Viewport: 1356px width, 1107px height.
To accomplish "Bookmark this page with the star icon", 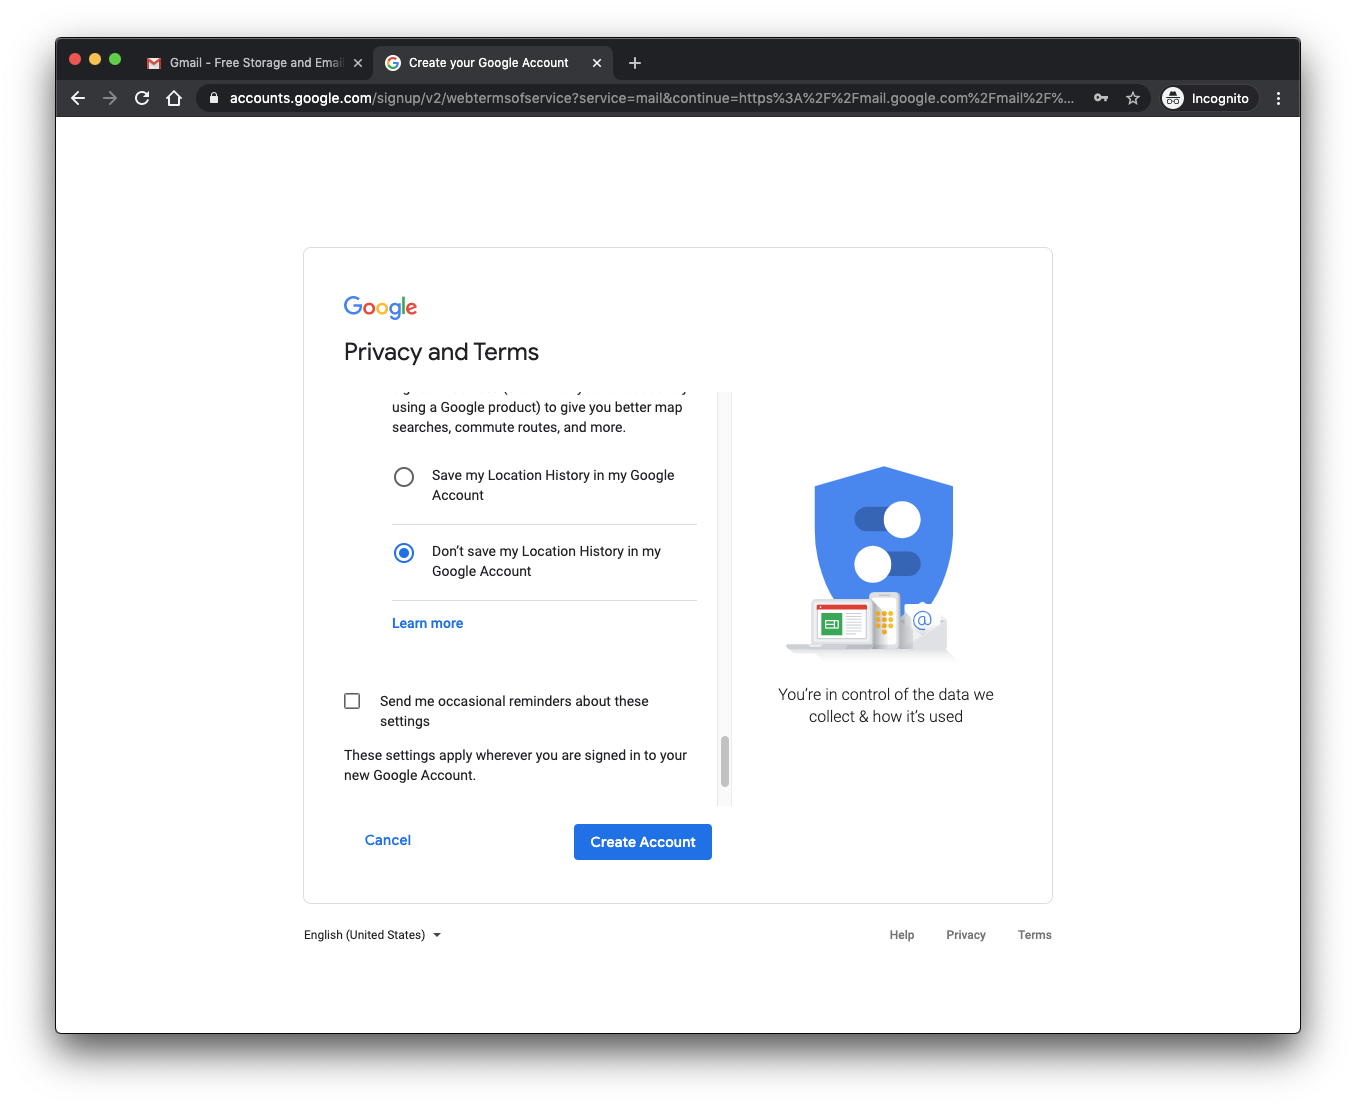I will [x=1133, y=98].
